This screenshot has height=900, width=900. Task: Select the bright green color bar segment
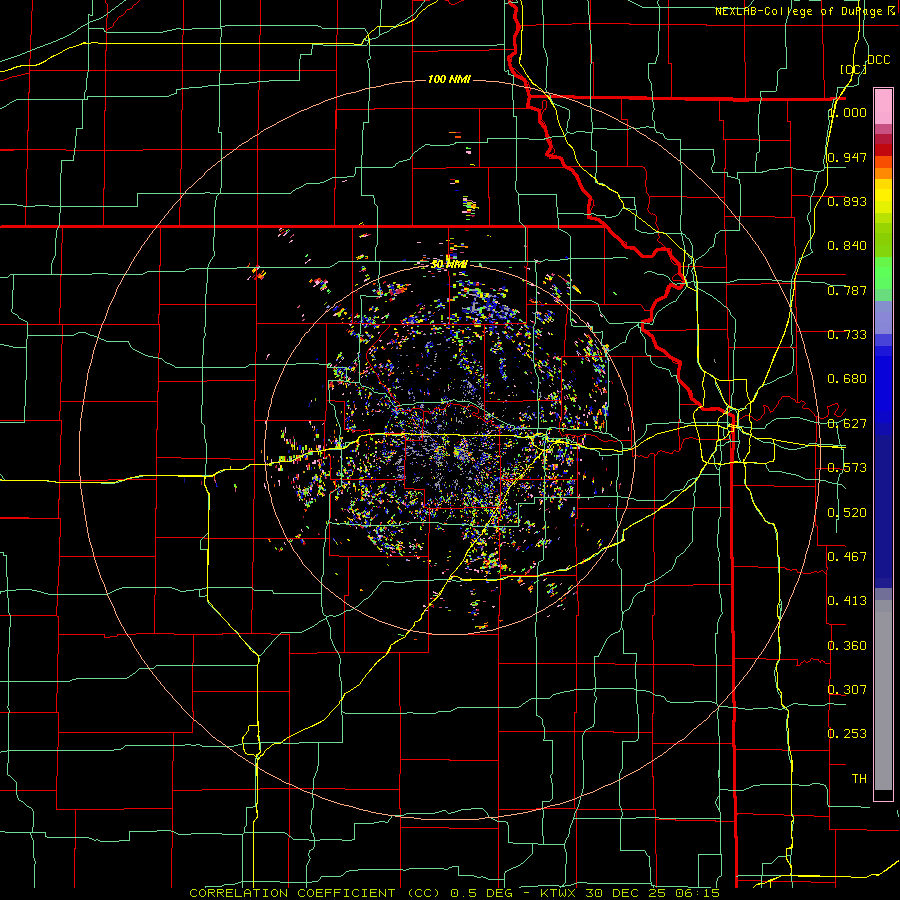883,273
